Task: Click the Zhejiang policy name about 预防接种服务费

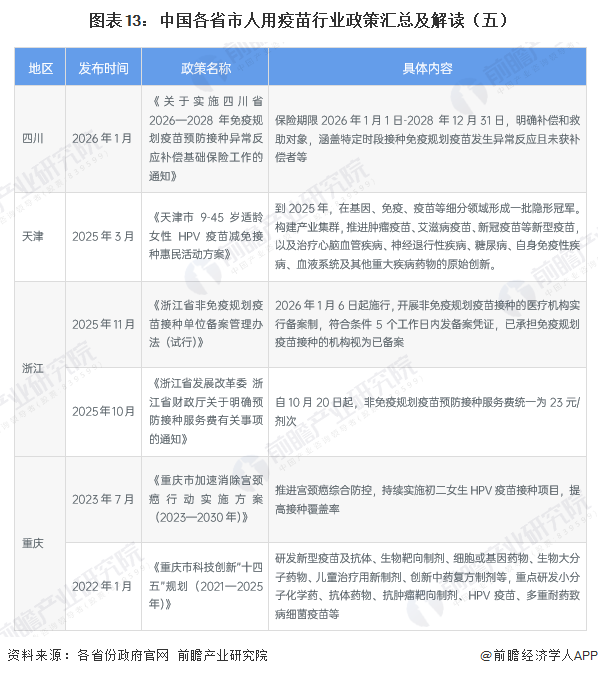Action: 206,411
